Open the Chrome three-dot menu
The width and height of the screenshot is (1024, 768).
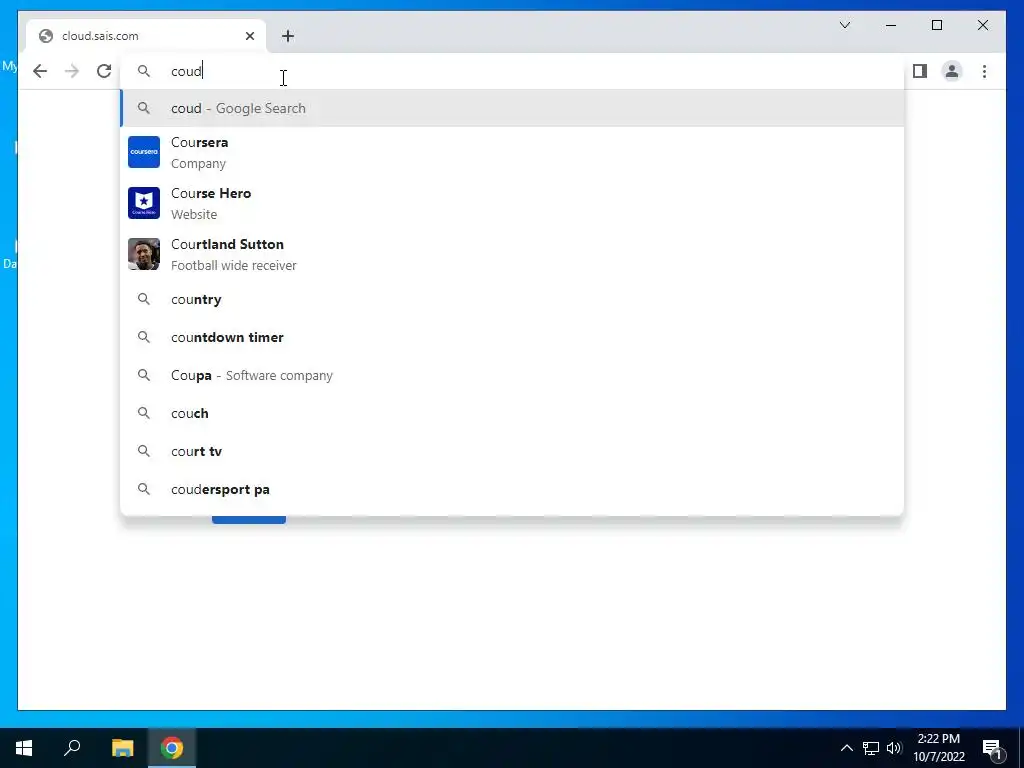[x=984, y=71]
